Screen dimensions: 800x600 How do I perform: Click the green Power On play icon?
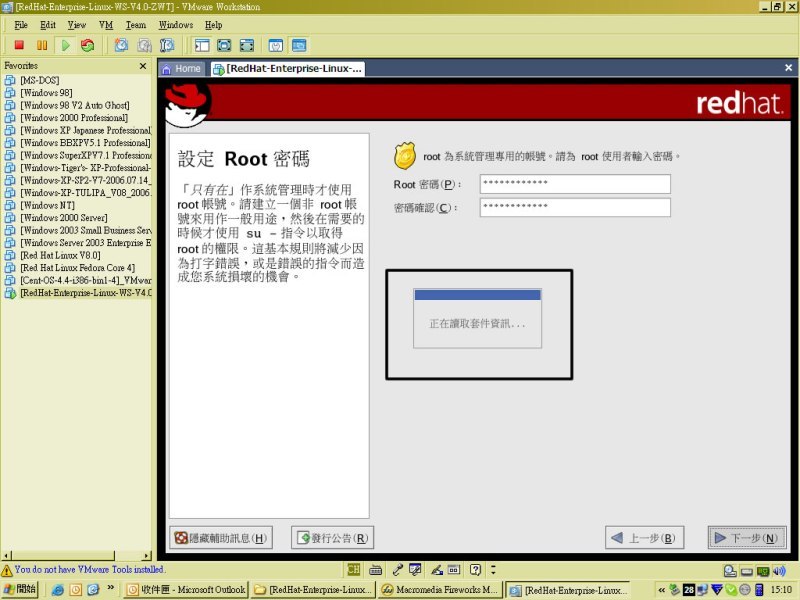pos(65,45)
